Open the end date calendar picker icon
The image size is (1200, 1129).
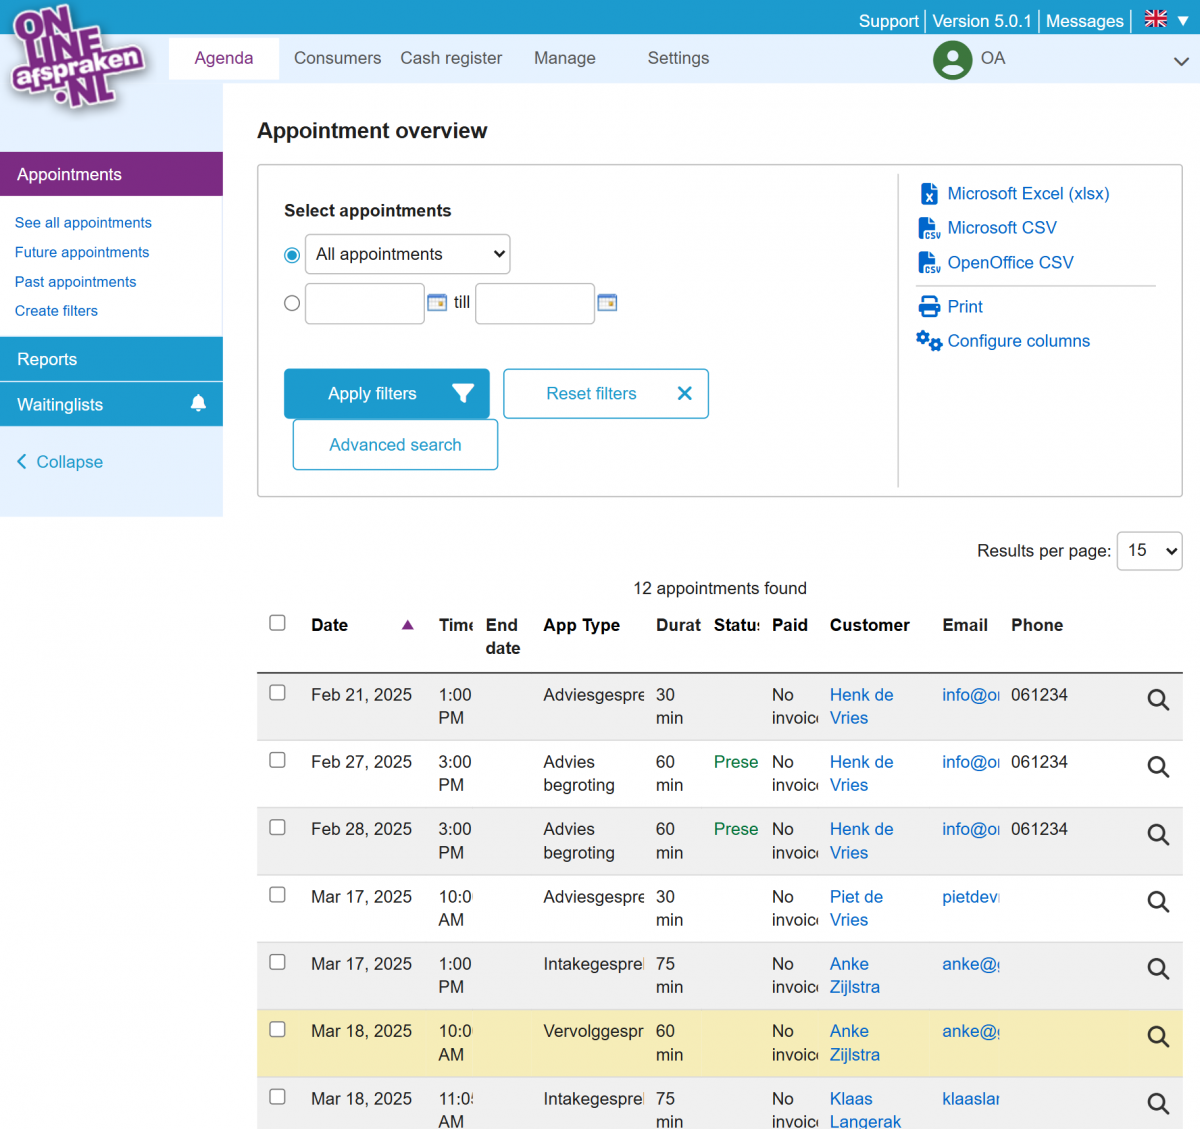(x=607, y=303)
